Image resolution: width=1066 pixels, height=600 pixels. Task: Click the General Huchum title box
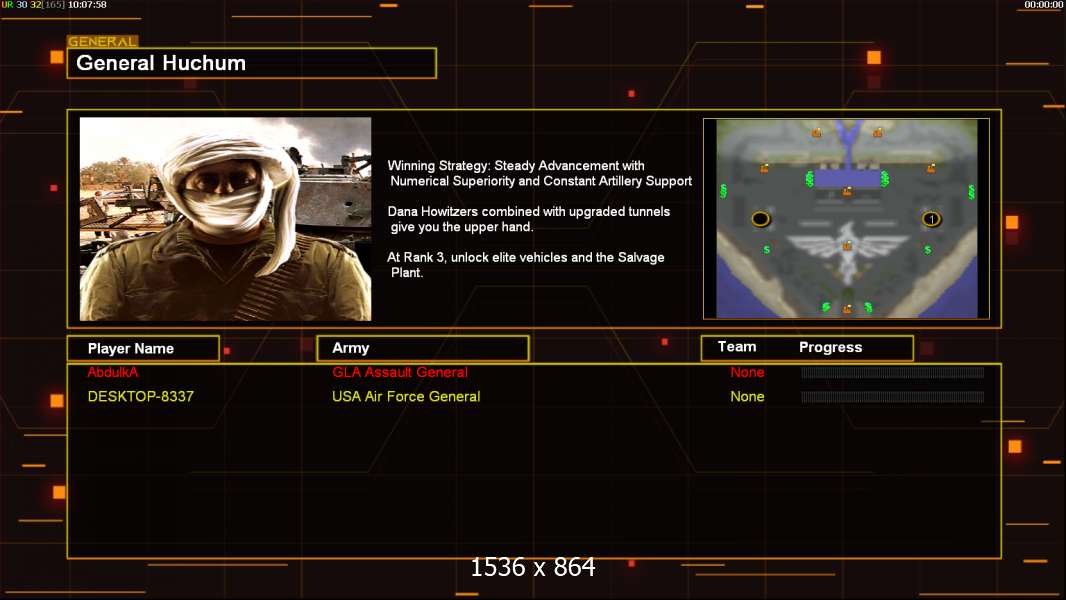252,63
